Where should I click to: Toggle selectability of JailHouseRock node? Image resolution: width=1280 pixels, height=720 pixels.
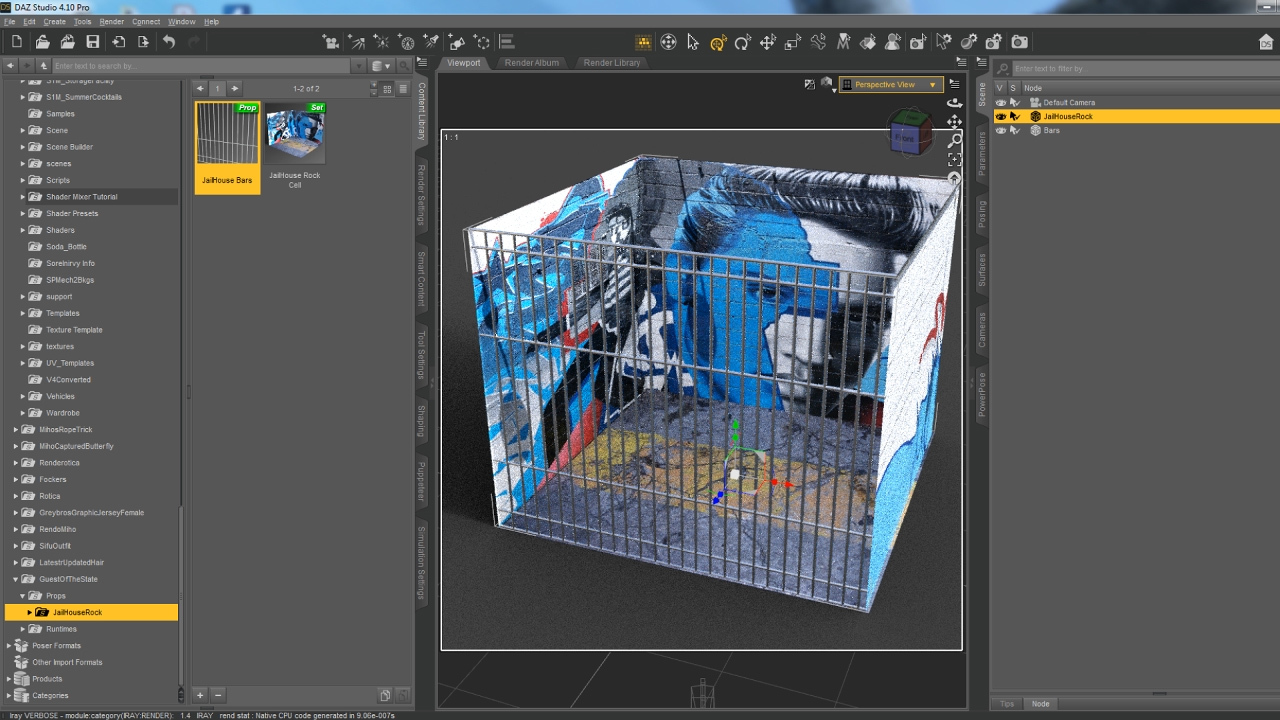tap(1015, 116)
